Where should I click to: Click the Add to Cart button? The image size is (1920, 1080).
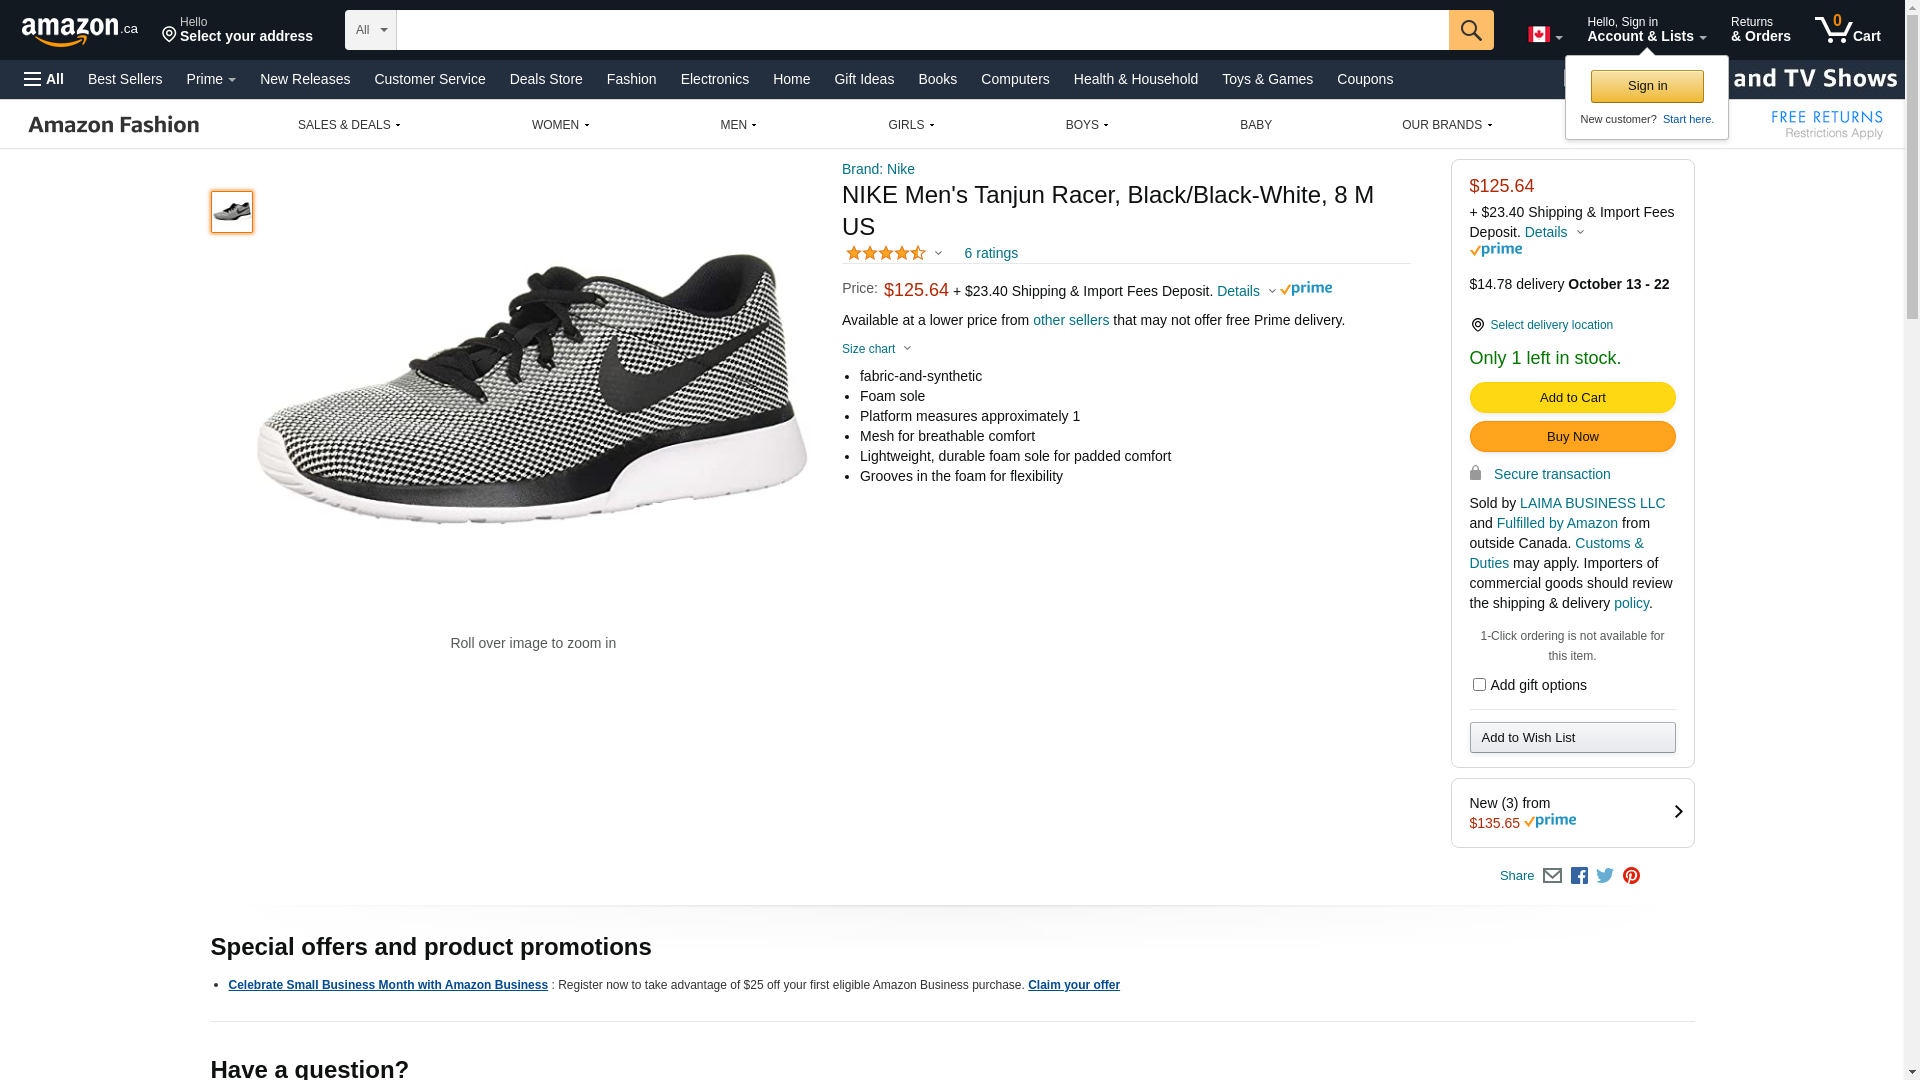click(x=1572, y=398)
